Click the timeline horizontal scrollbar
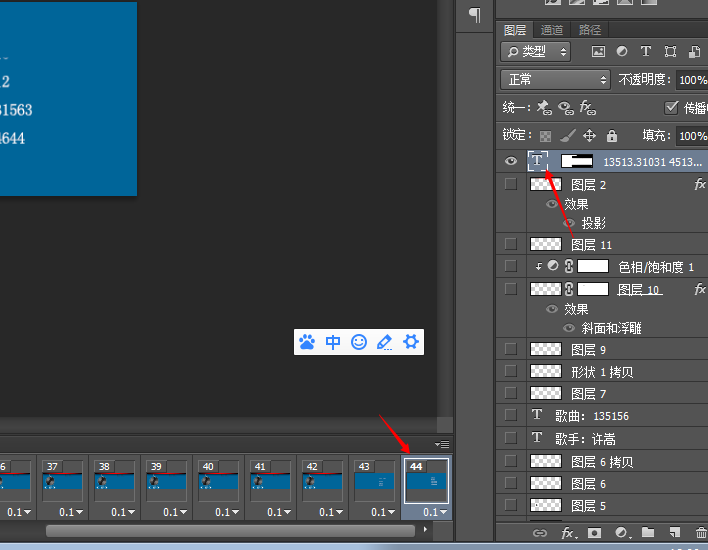Viewport: 708px width, 550px height. [230, 531]
